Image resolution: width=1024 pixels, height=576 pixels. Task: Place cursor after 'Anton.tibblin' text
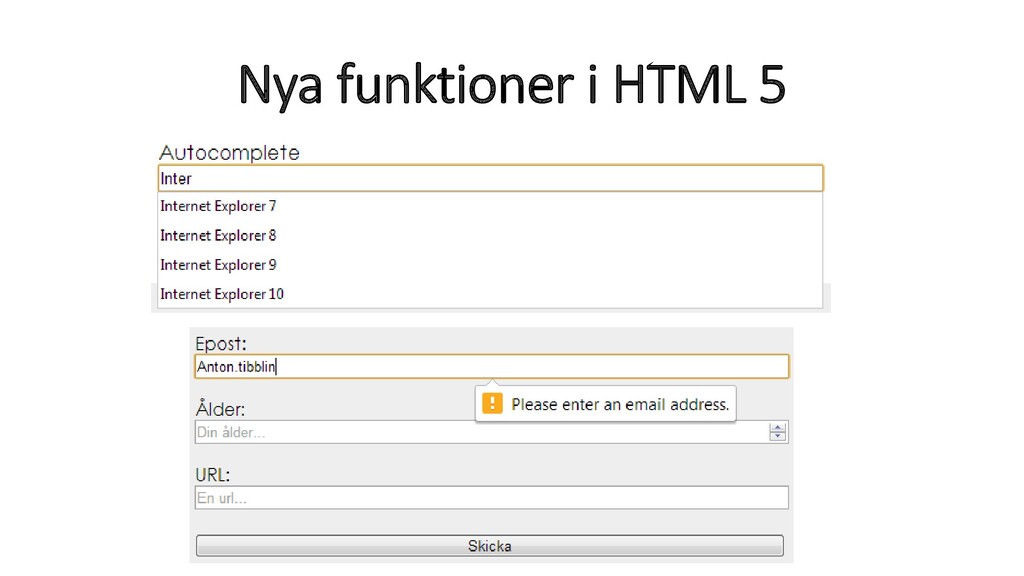277,367
